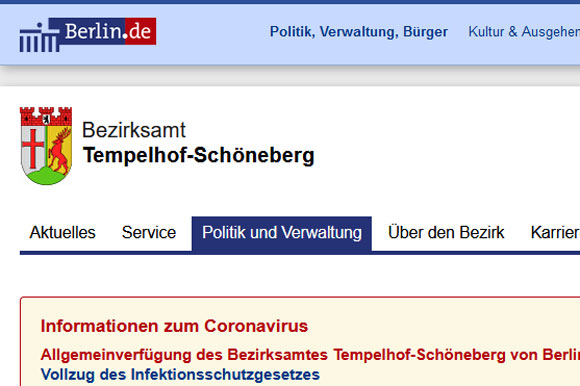Follow the Vollzug des Infektionsschutzgesetzes link
The height and width of the screenshot is (386, 580).
pos(180,375)
